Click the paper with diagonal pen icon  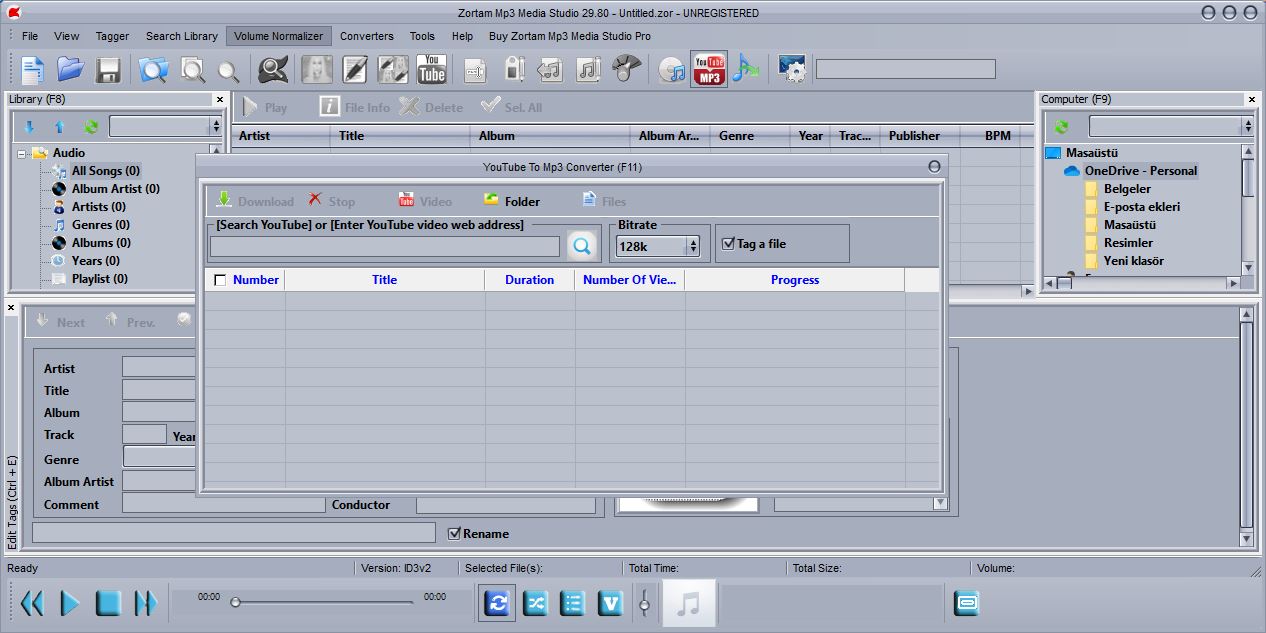[x=393, y=69]
